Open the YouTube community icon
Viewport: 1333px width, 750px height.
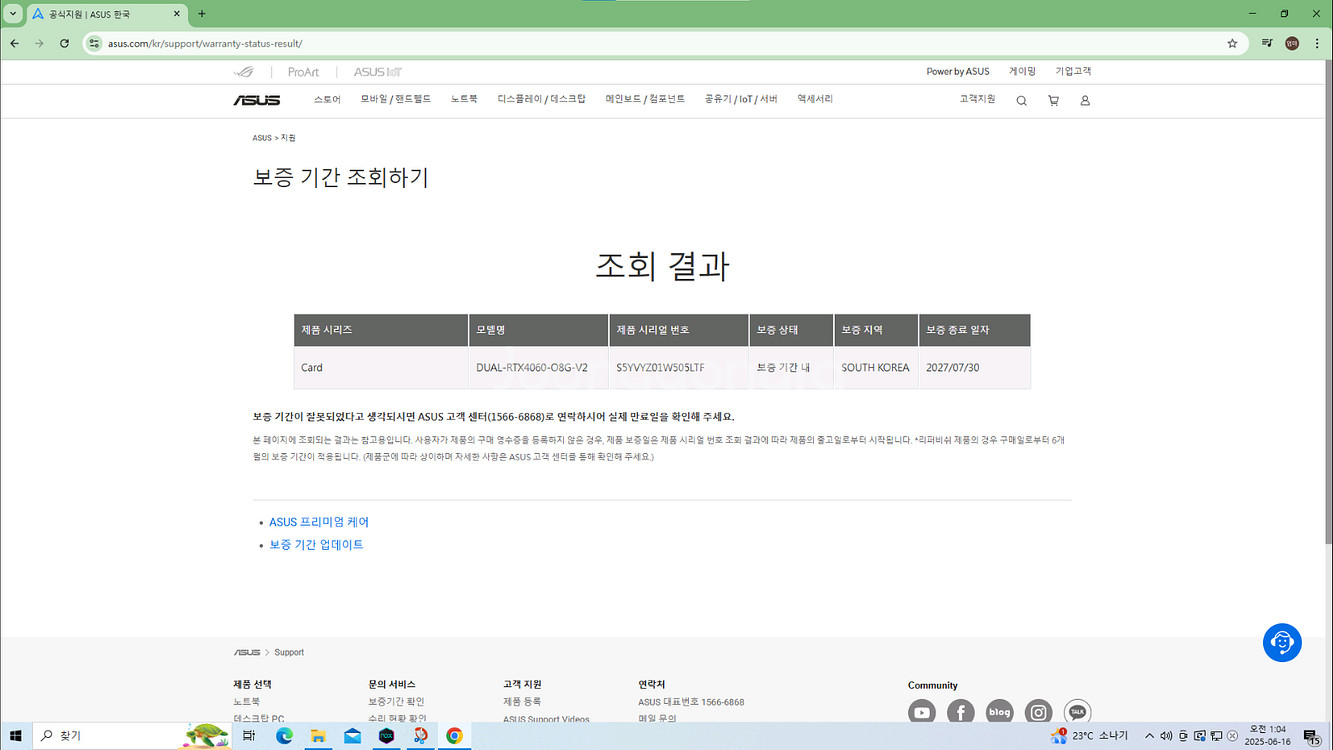(x=921, y=712)
